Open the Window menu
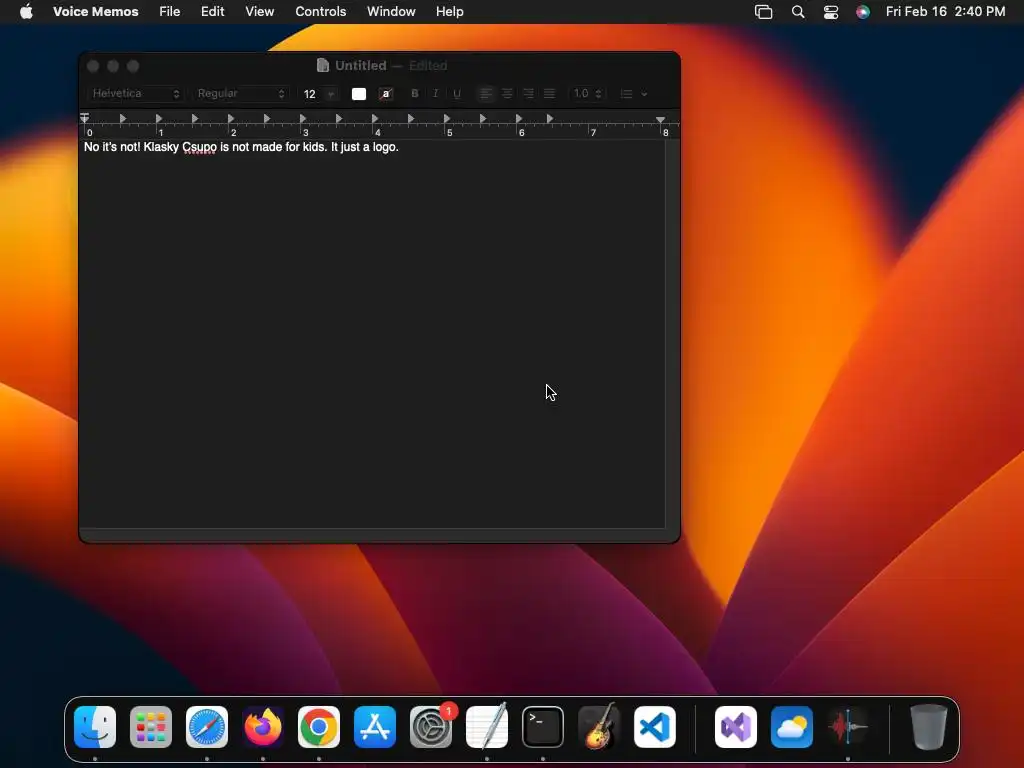The height and width of the screenshot is (768, 1024). 391,11
